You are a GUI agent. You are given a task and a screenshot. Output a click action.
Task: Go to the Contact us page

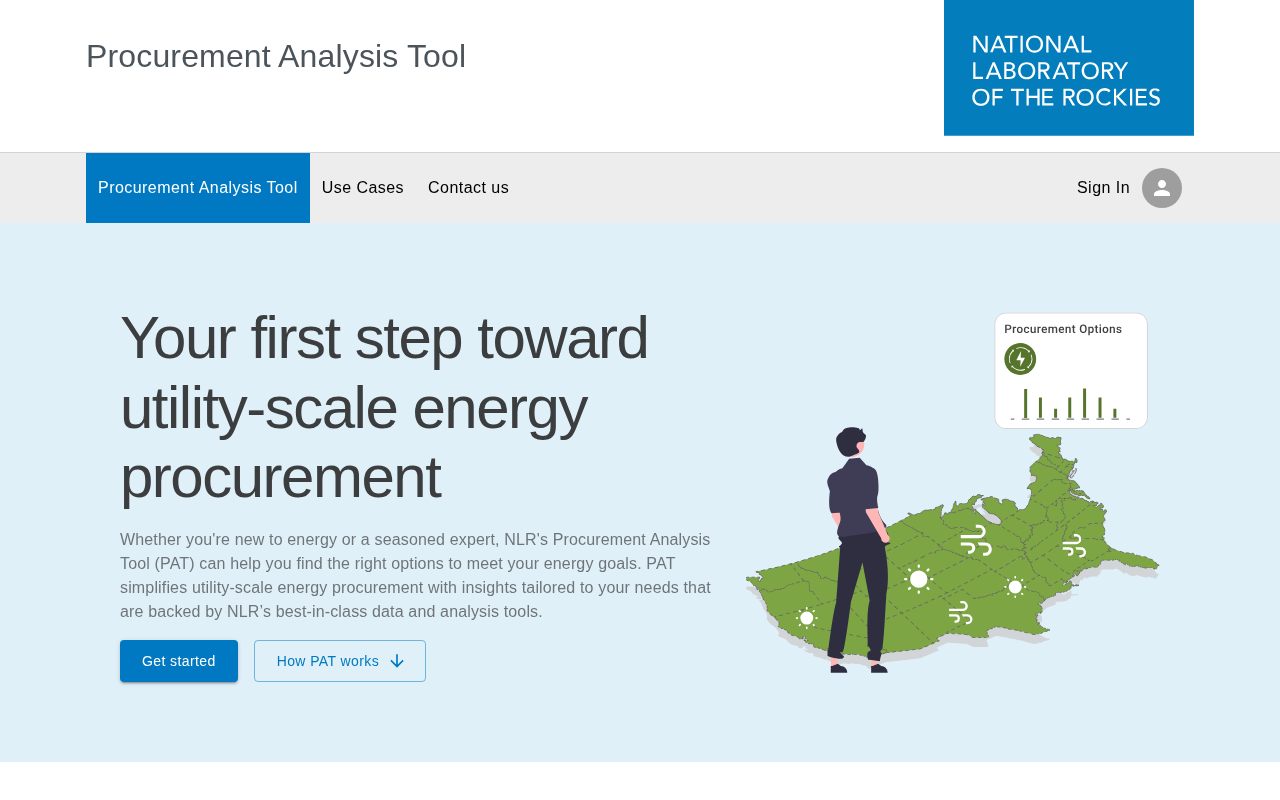(468, 188)
